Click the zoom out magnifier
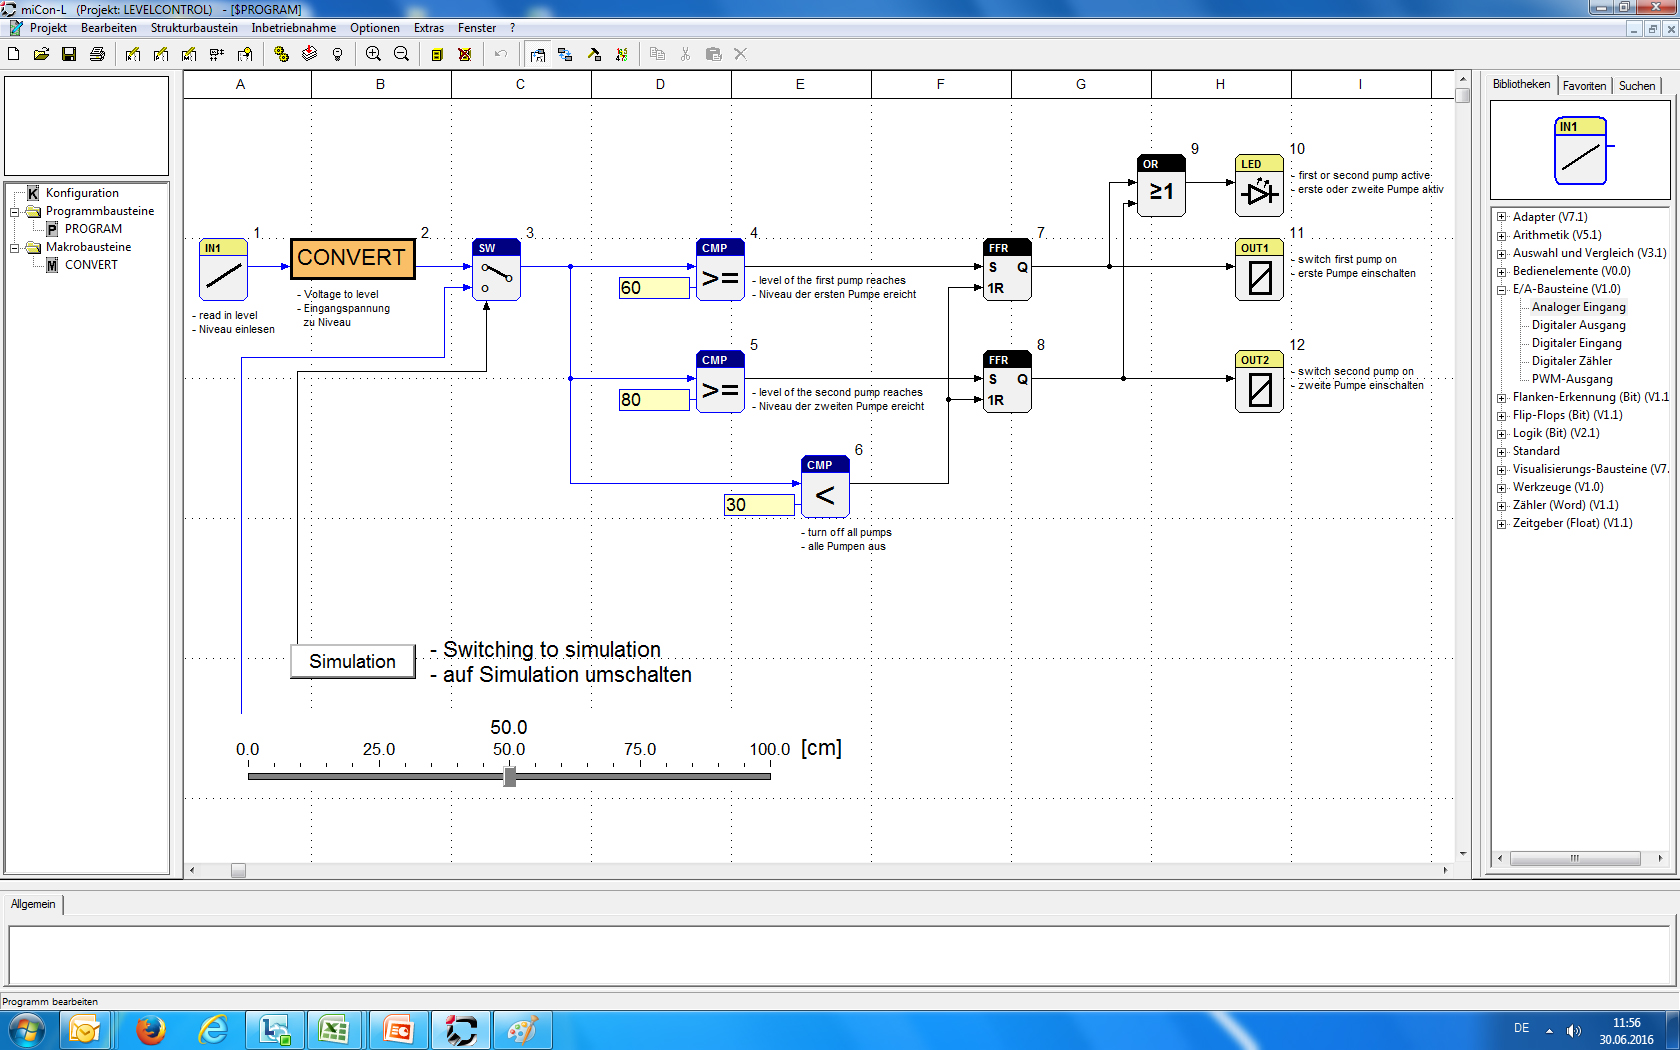 (401, 54)
